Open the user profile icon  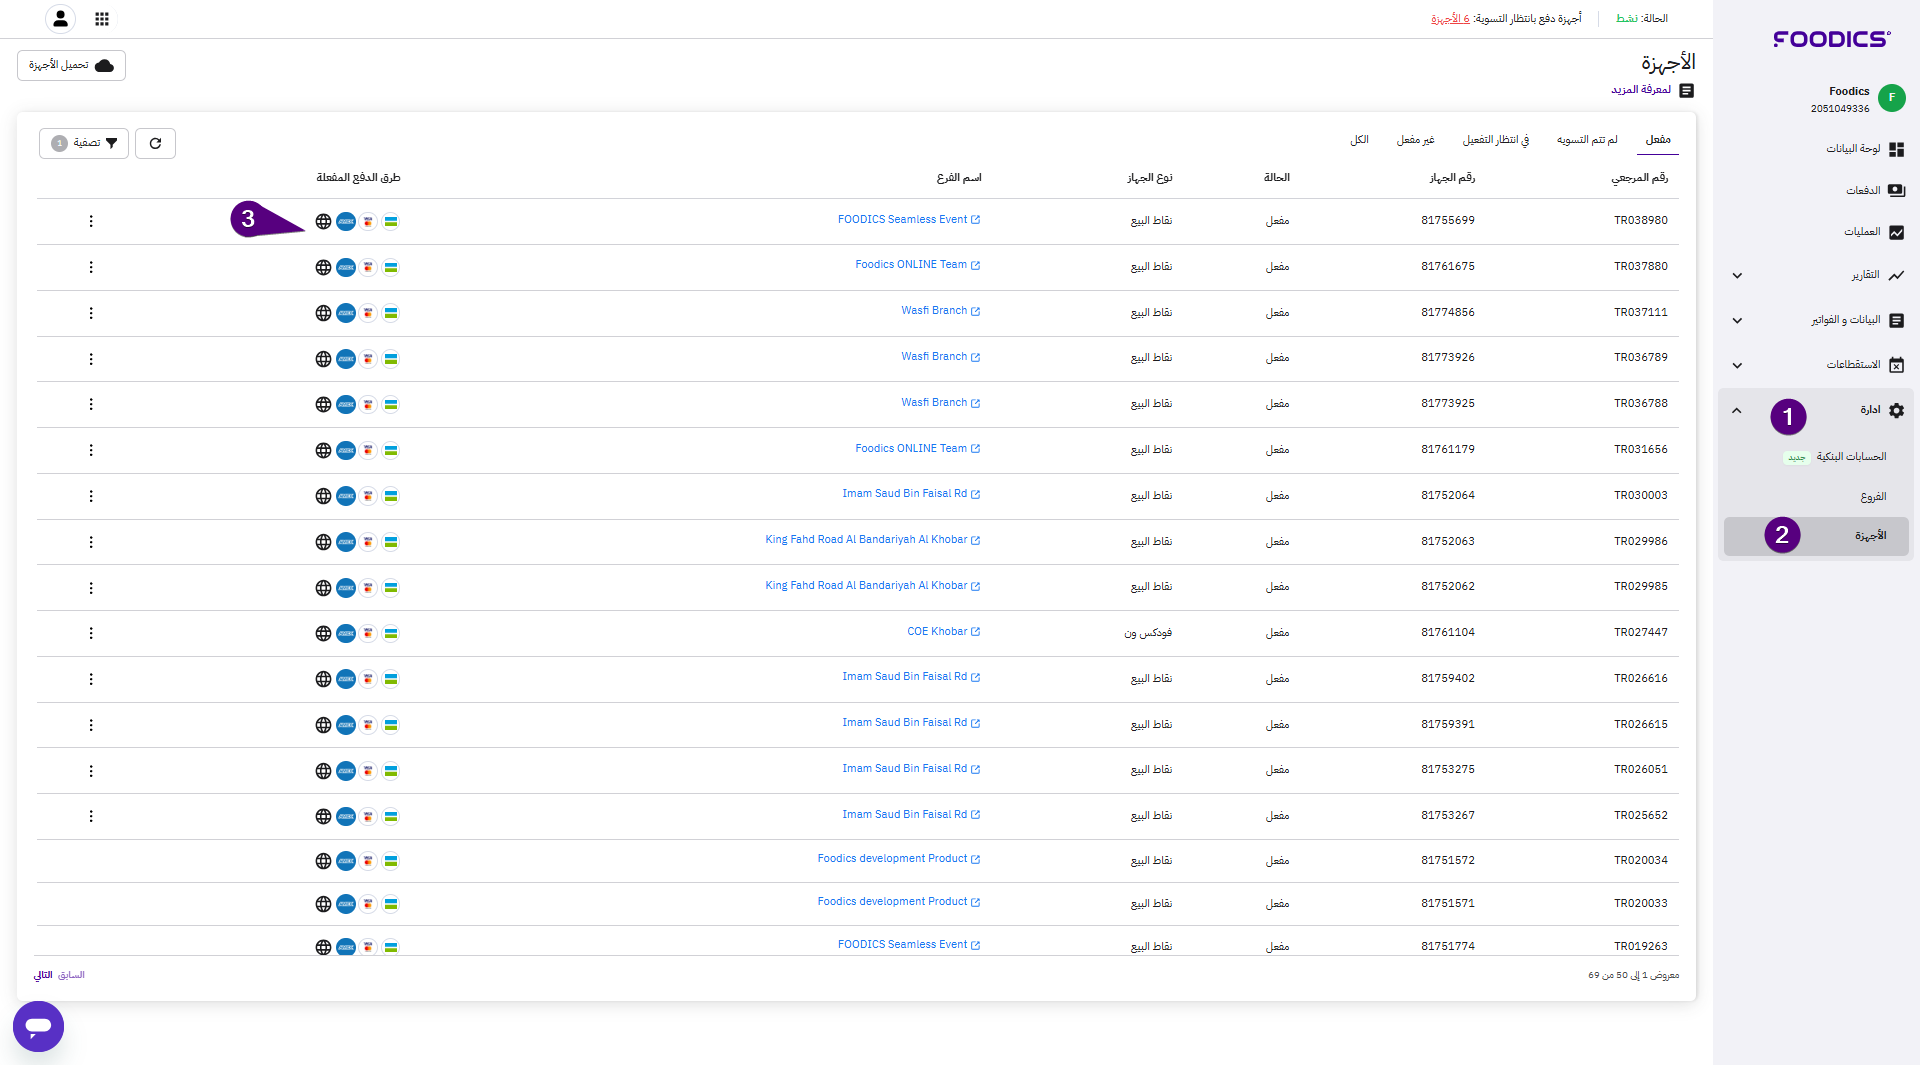pyautogui.click(x=61, y=18)
